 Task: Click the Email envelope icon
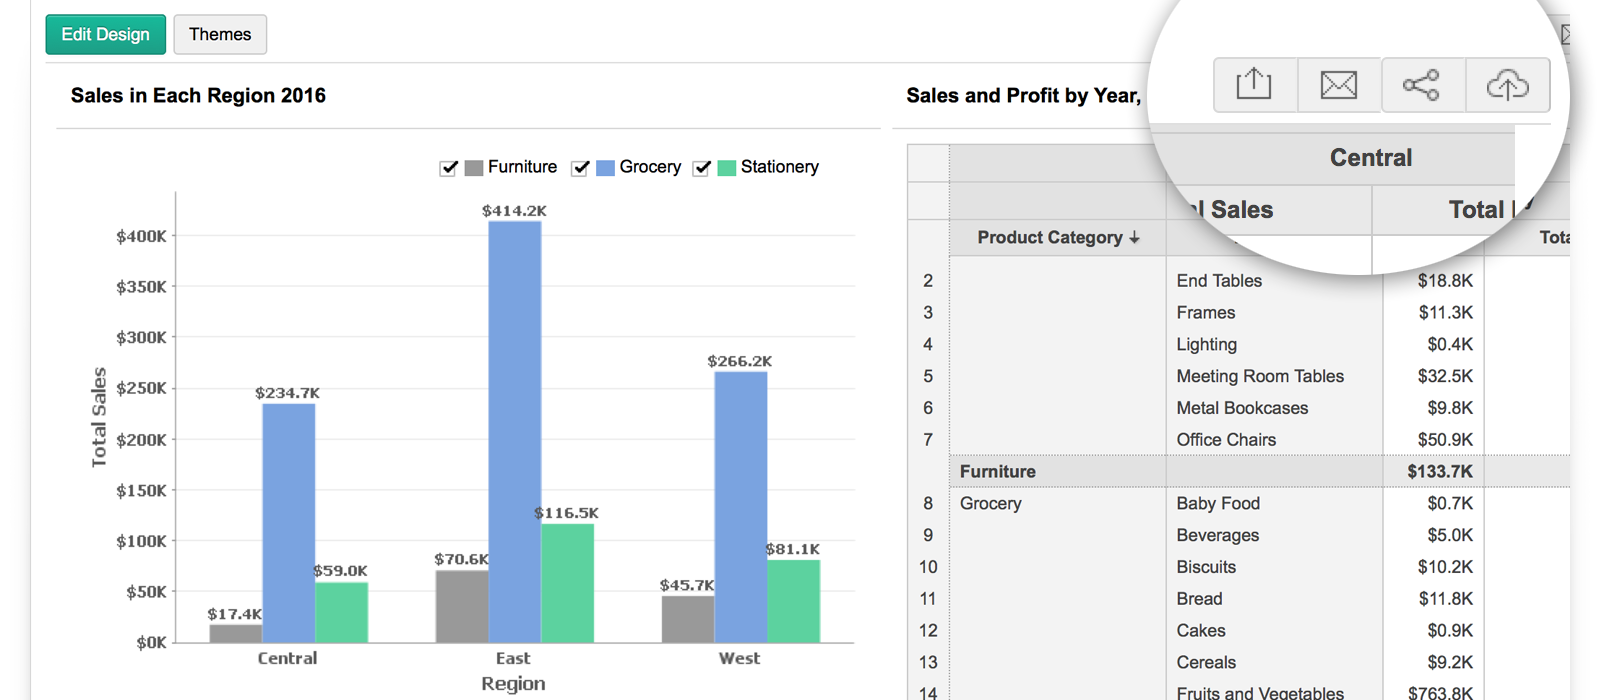[1338, 85]
